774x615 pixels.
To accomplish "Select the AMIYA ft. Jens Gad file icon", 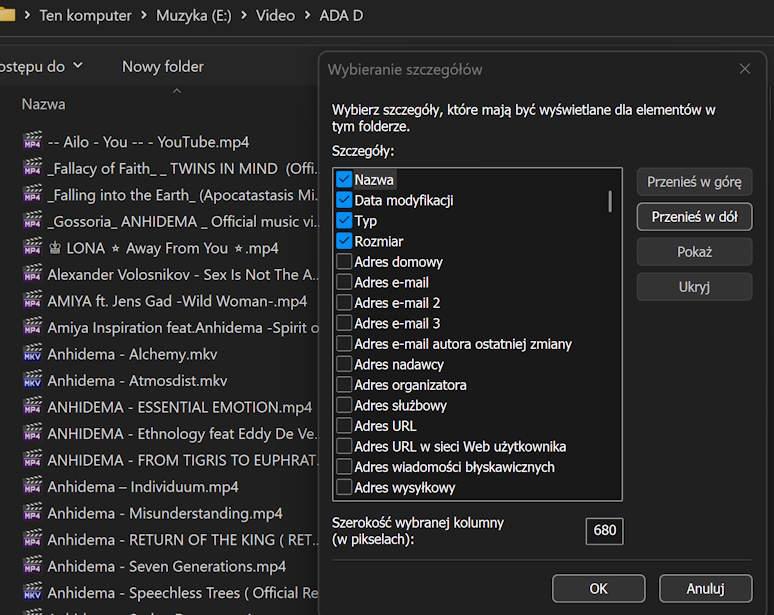I will tap(32, 301).
